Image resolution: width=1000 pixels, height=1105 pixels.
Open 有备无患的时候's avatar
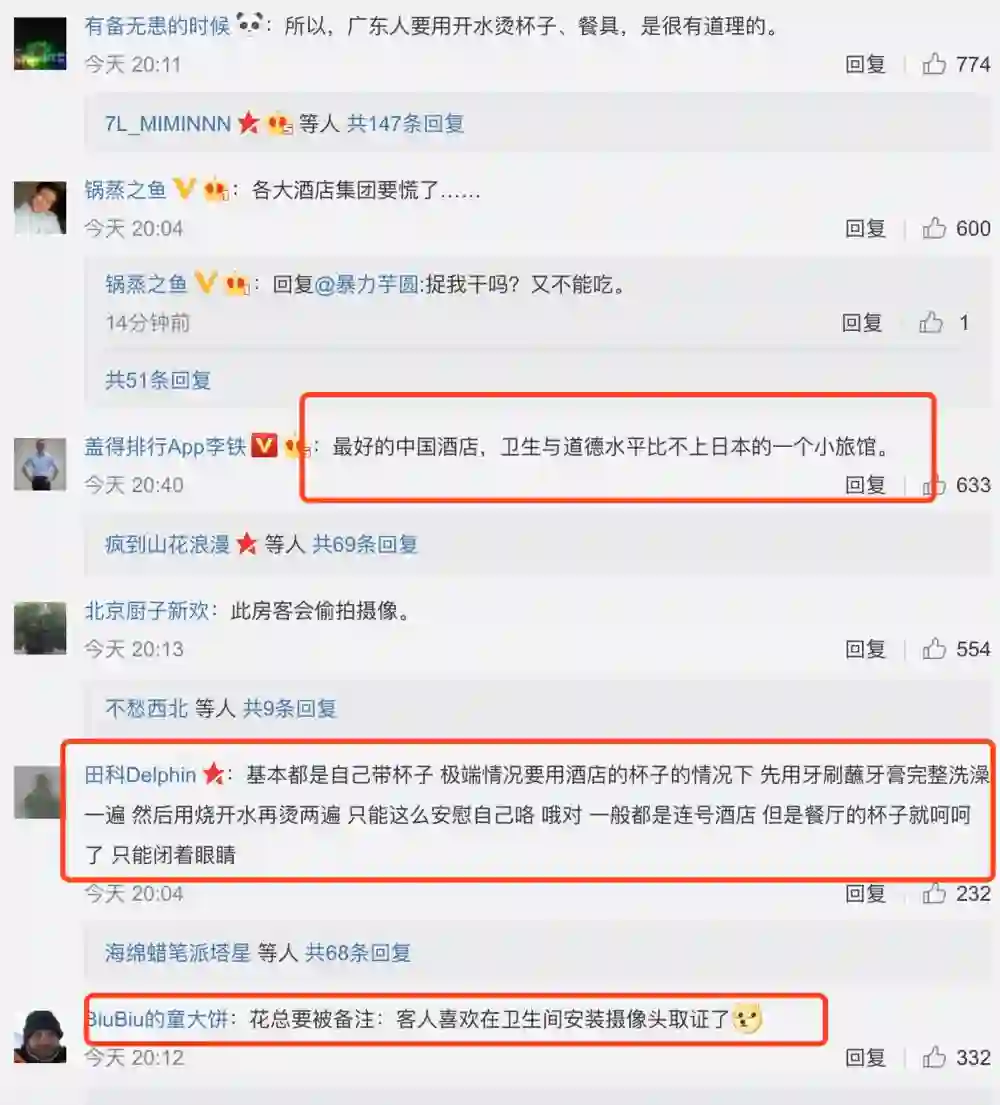pyautogui.click(x=40, y=44)
